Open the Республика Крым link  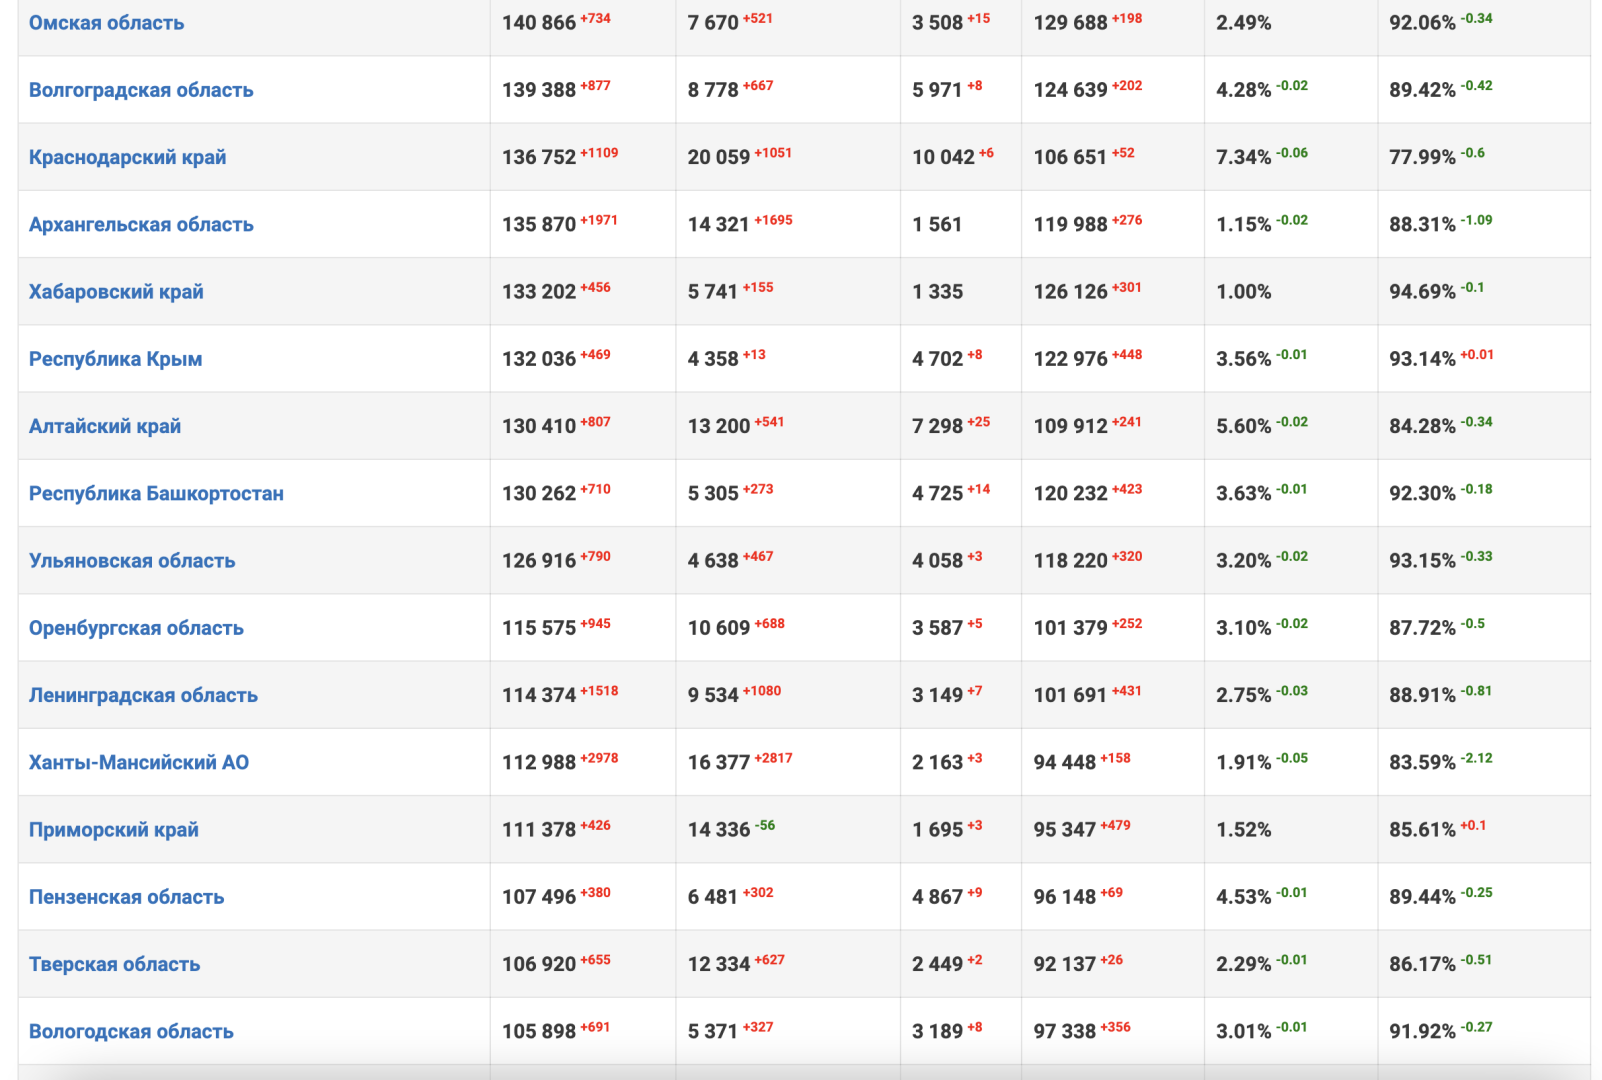point(115,359)
